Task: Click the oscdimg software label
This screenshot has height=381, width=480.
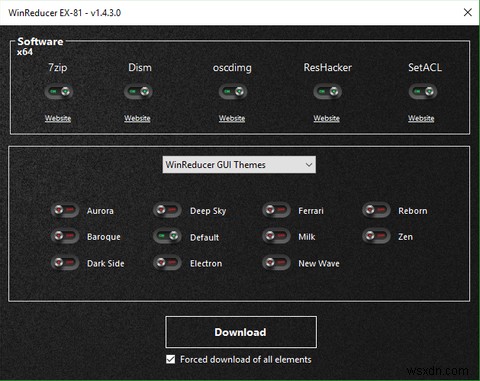Action: [232, 68]
